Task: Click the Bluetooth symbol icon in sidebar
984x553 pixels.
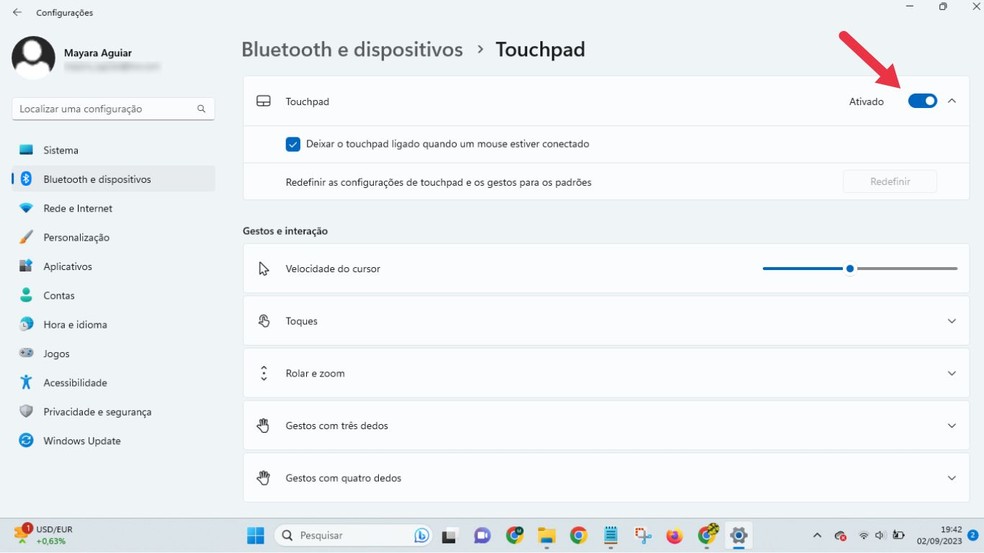Action: pyautogui.click(x=26, y=179)
